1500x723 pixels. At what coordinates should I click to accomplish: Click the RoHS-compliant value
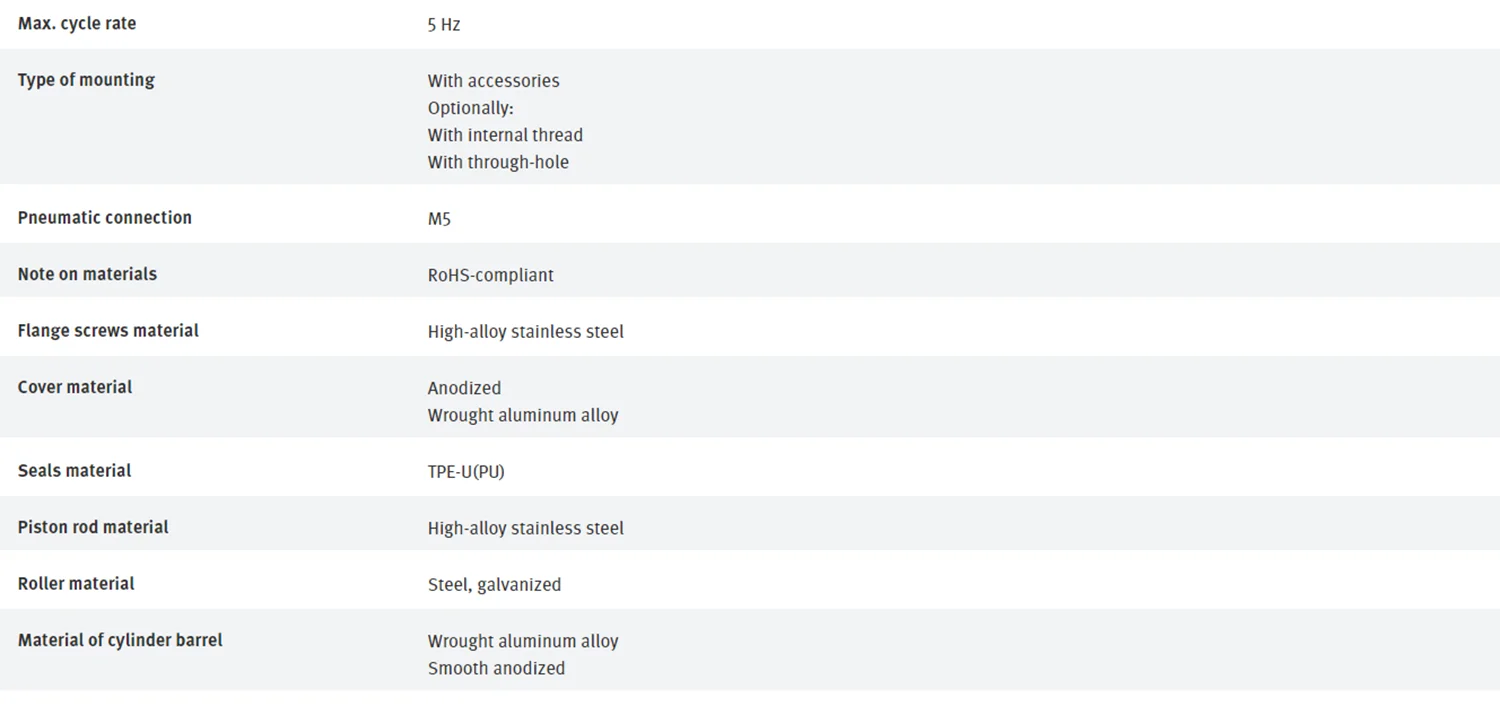tap(491, 275)
